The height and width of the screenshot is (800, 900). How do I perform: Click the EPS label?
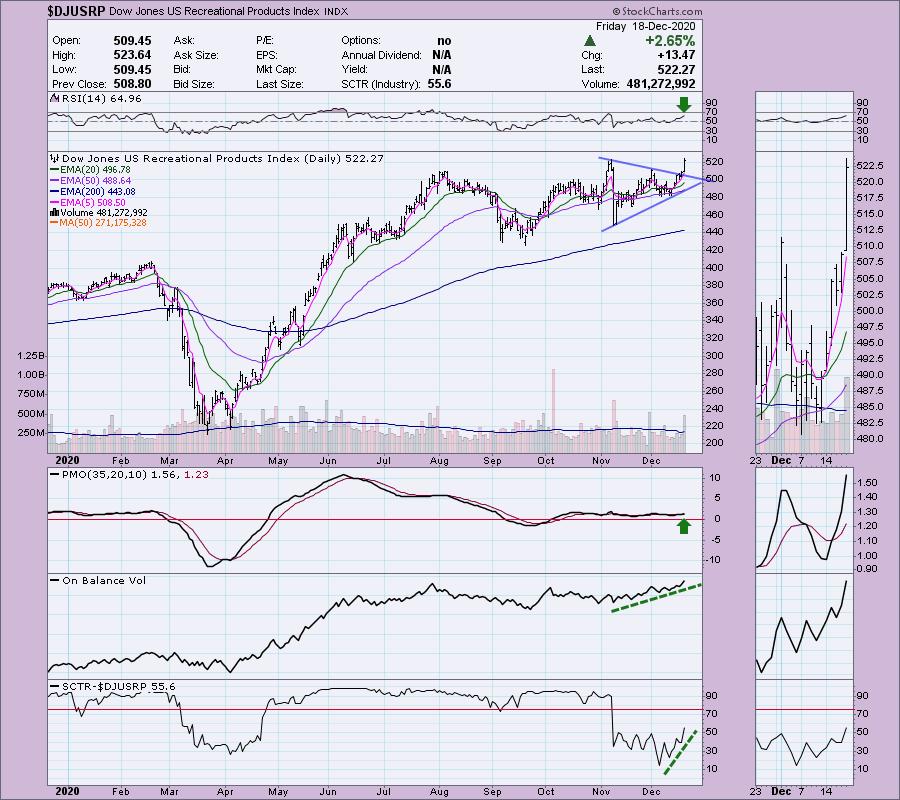[x=267, y=55]
